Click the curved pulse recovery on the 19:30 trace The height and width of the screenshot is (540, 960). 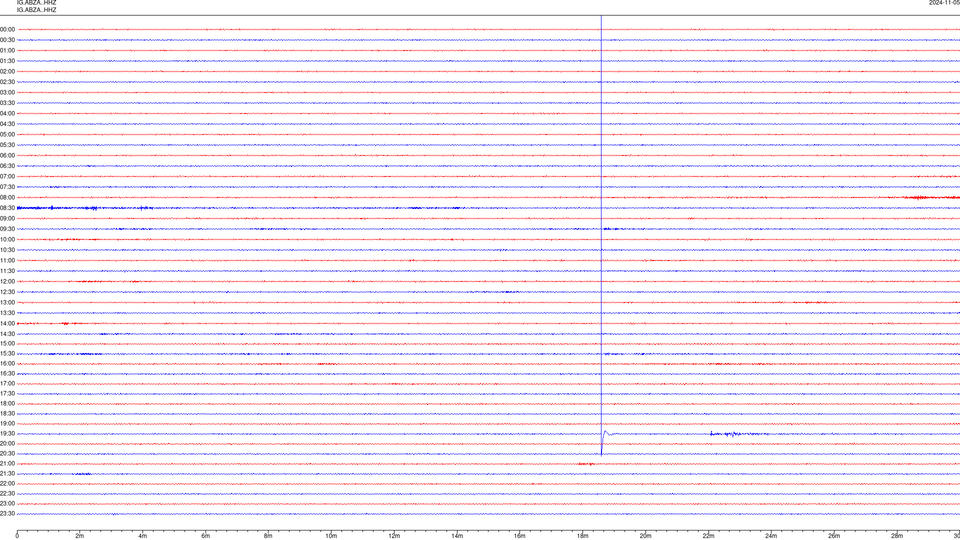[x=607, y=433]
